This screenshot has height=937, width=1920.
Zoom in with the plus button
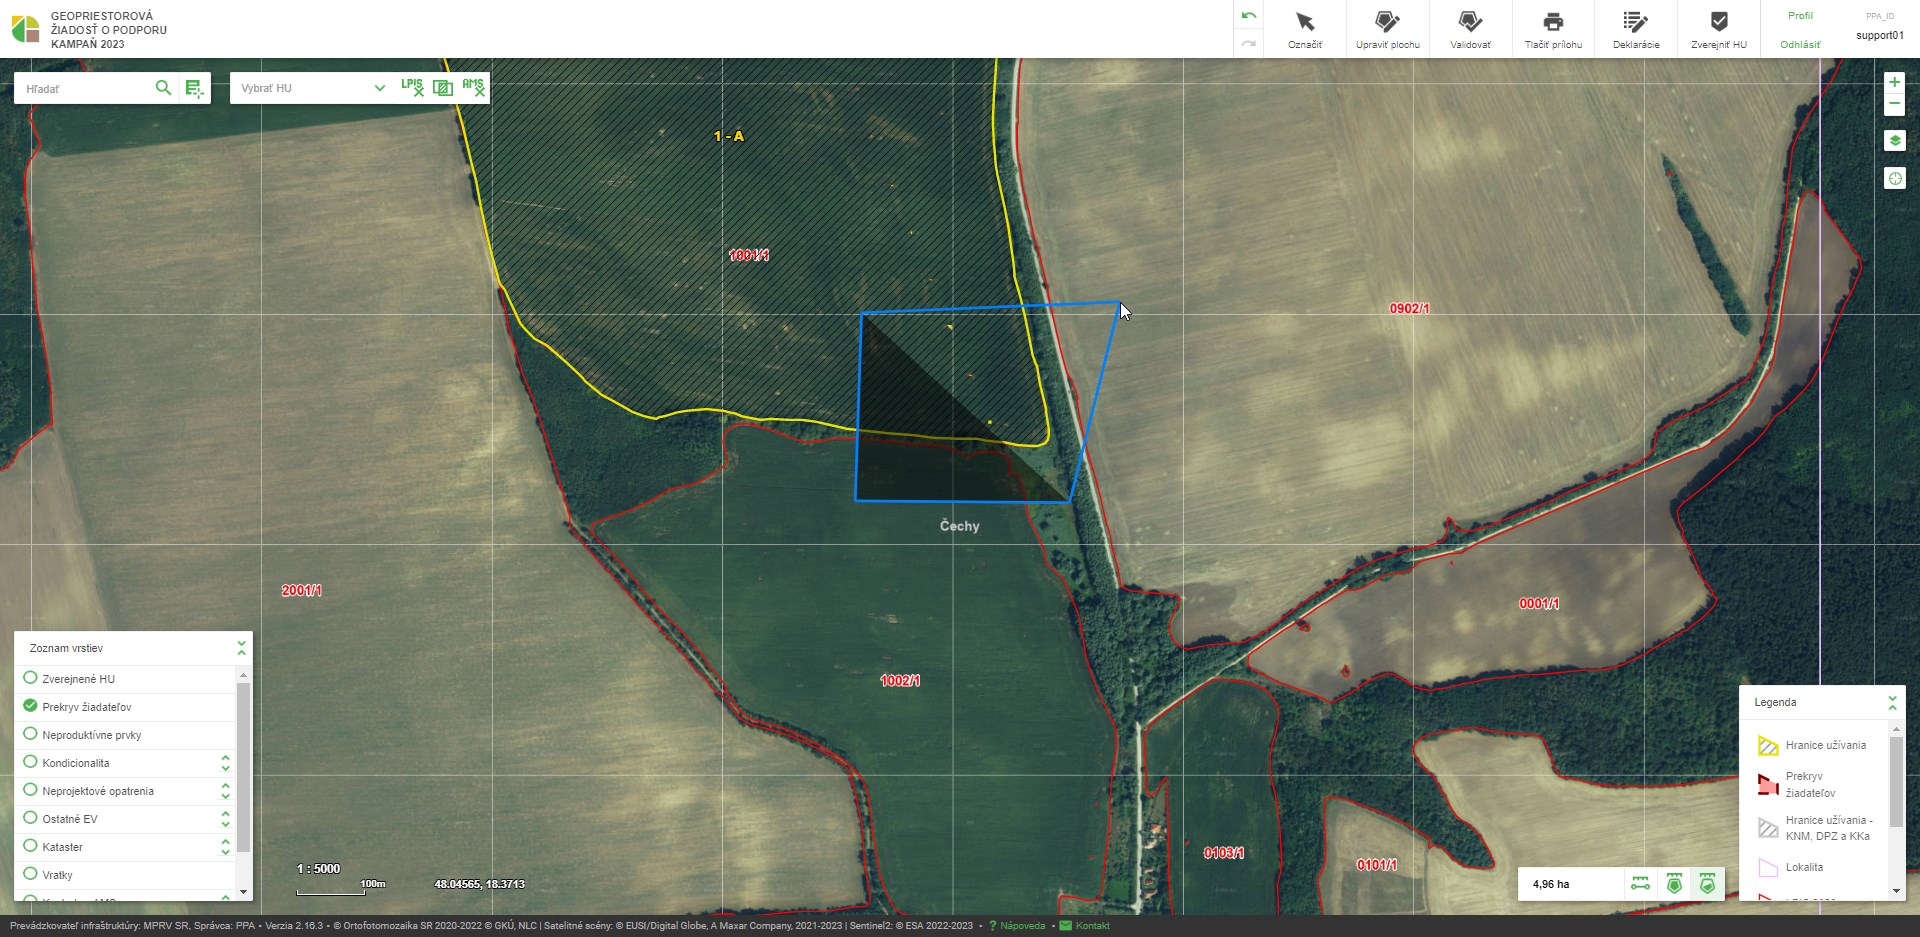pos(1894,82)
